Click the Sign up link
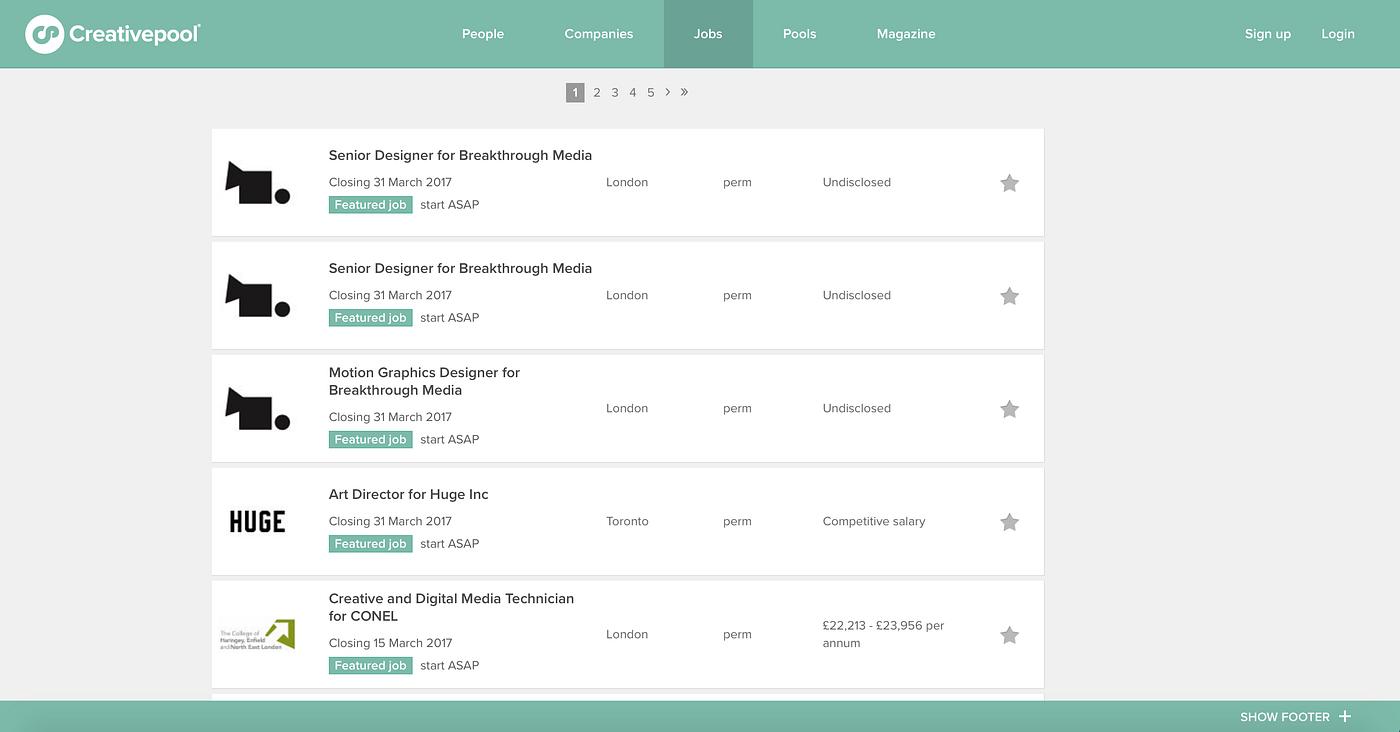 pos(1268,34)
